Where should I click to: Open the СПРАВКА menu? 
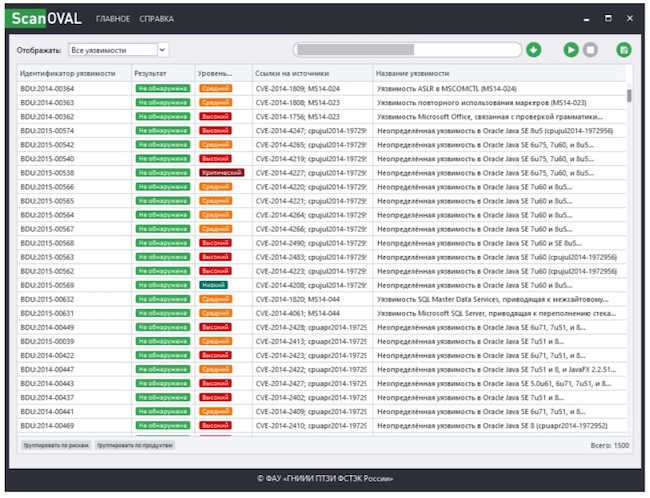click(x=156, y=19)
